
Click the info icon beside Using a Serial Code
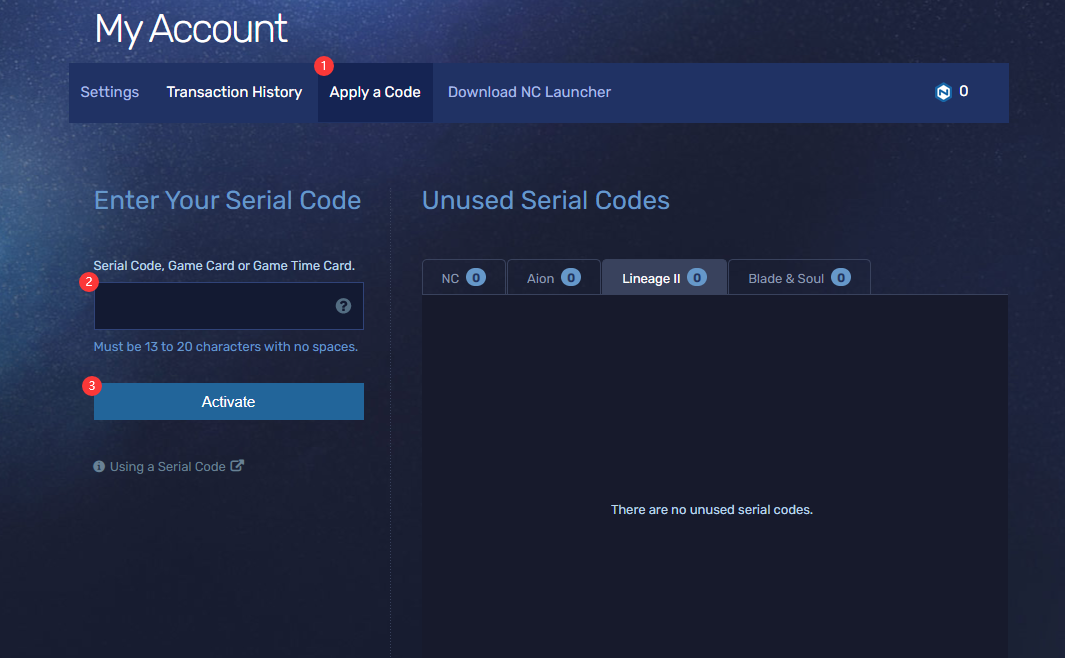(x=99, y=467)
